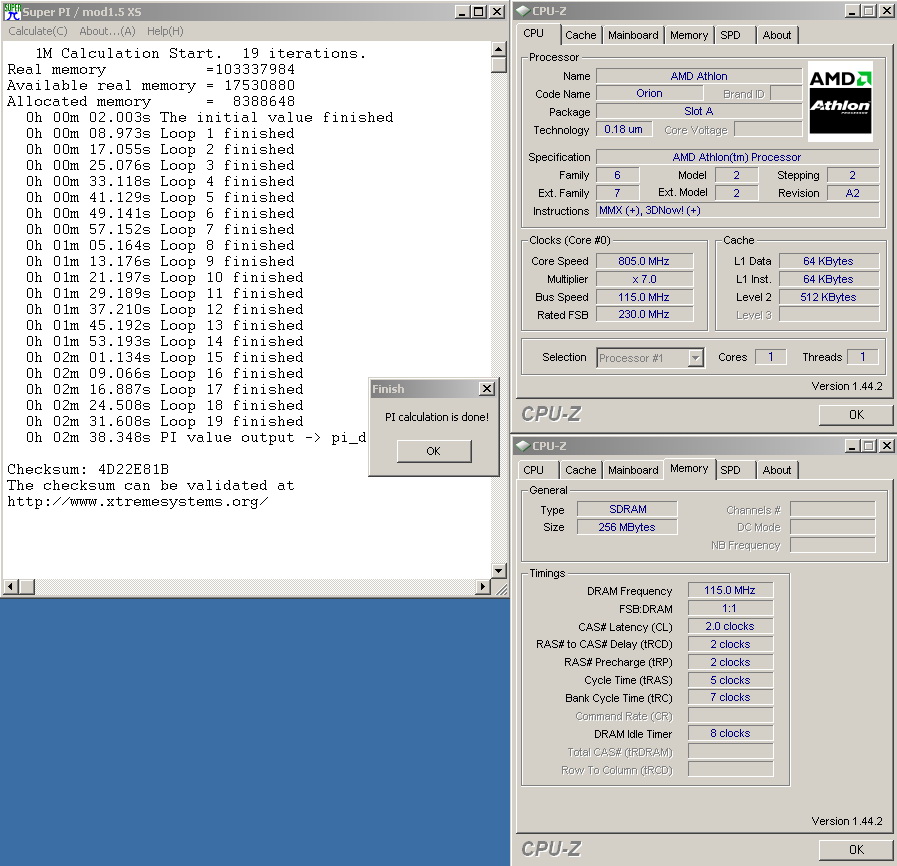The height and width of the screenshot is (866, 897).
Task: Click the Instructions field MMX (+), 3DNow! (+)
Action: [x=737, y=210]
